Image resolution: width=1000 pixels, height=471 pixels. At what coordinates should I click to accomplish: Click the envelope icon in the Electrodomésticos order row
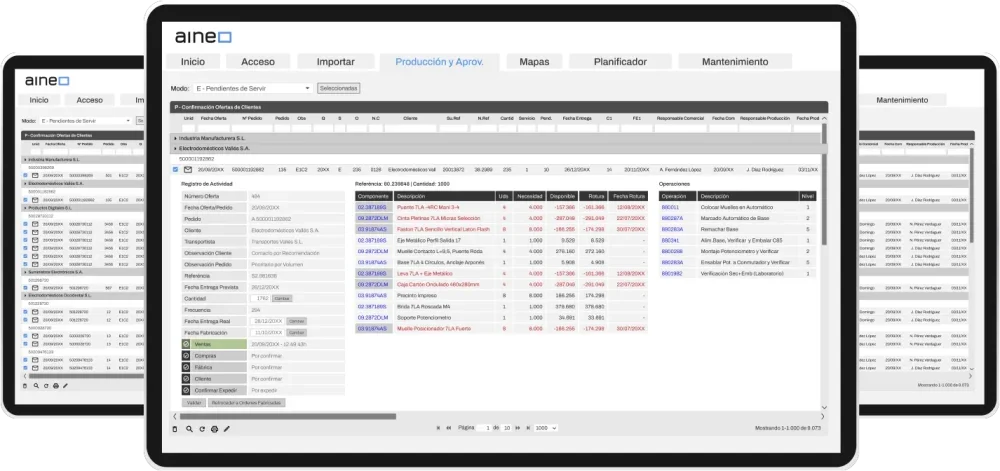pyautogui.click(x=188, y=170)
